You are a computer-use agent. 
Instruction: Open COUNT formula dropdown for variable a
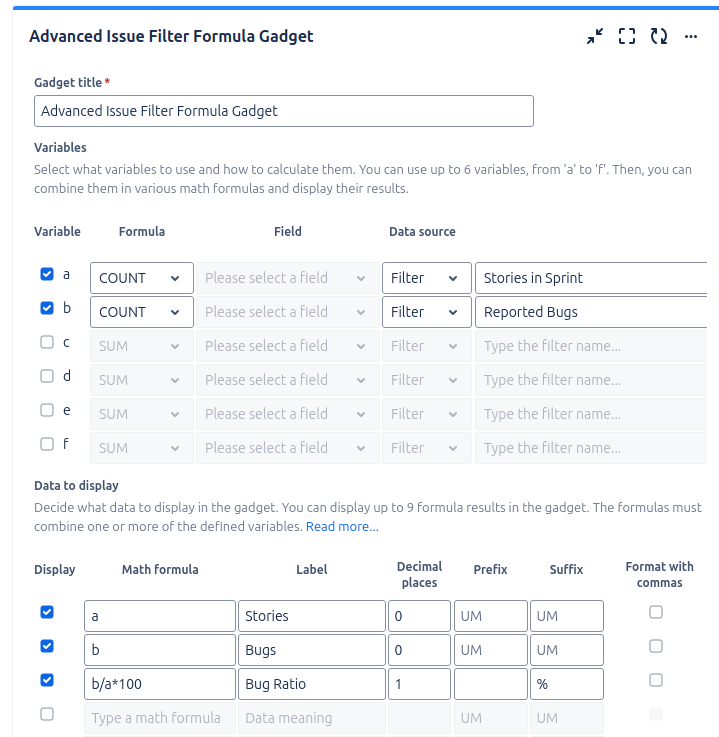pyautogui.click(x=141, y=278)
